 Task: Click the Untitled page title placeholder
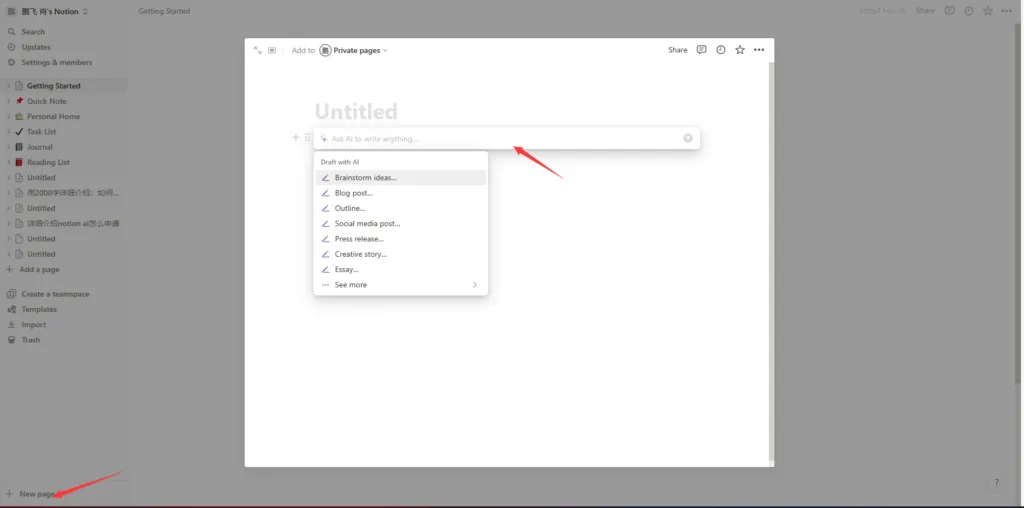pyautogui.click(x=356, y=112)
